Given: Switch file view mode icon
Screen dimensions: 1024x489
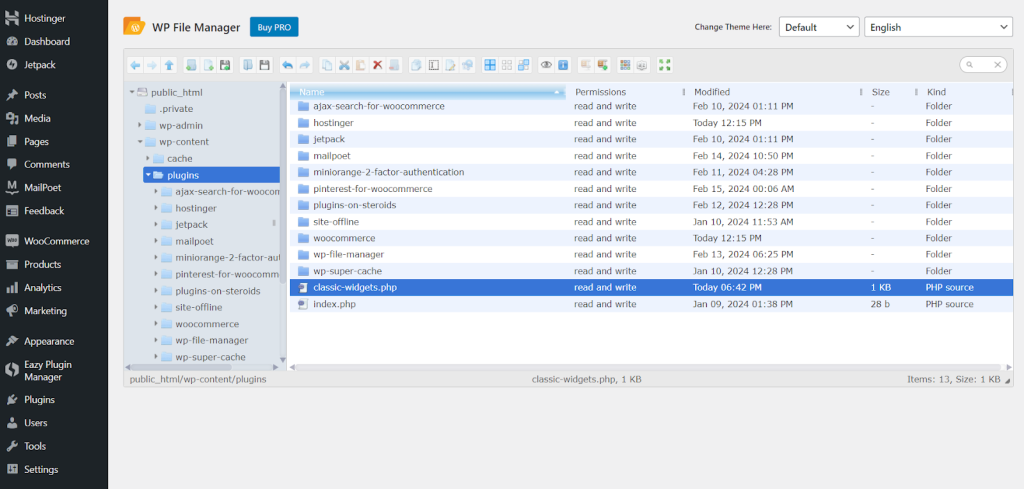Looking at the screenshot, I should pyautogui.click(x=624, y=65).
